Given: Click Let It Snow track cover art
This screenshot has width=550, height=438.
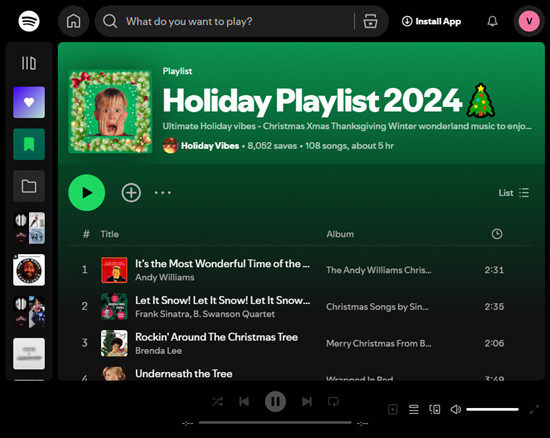Looking at the screenshot, I should pos(114,306).
